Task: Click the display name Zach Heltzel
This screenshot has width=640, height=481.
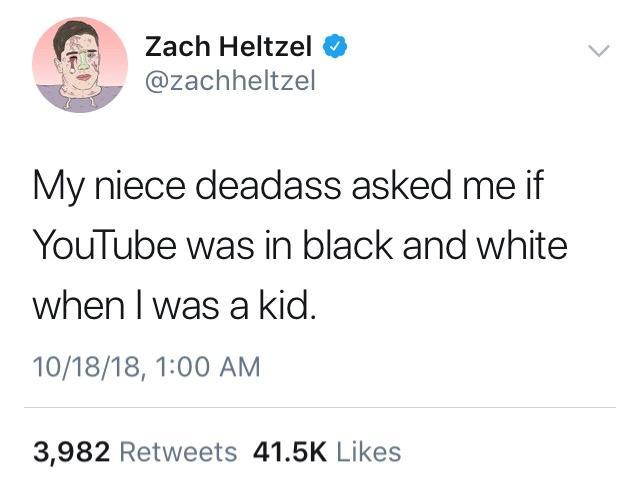Action: point(229,46)
